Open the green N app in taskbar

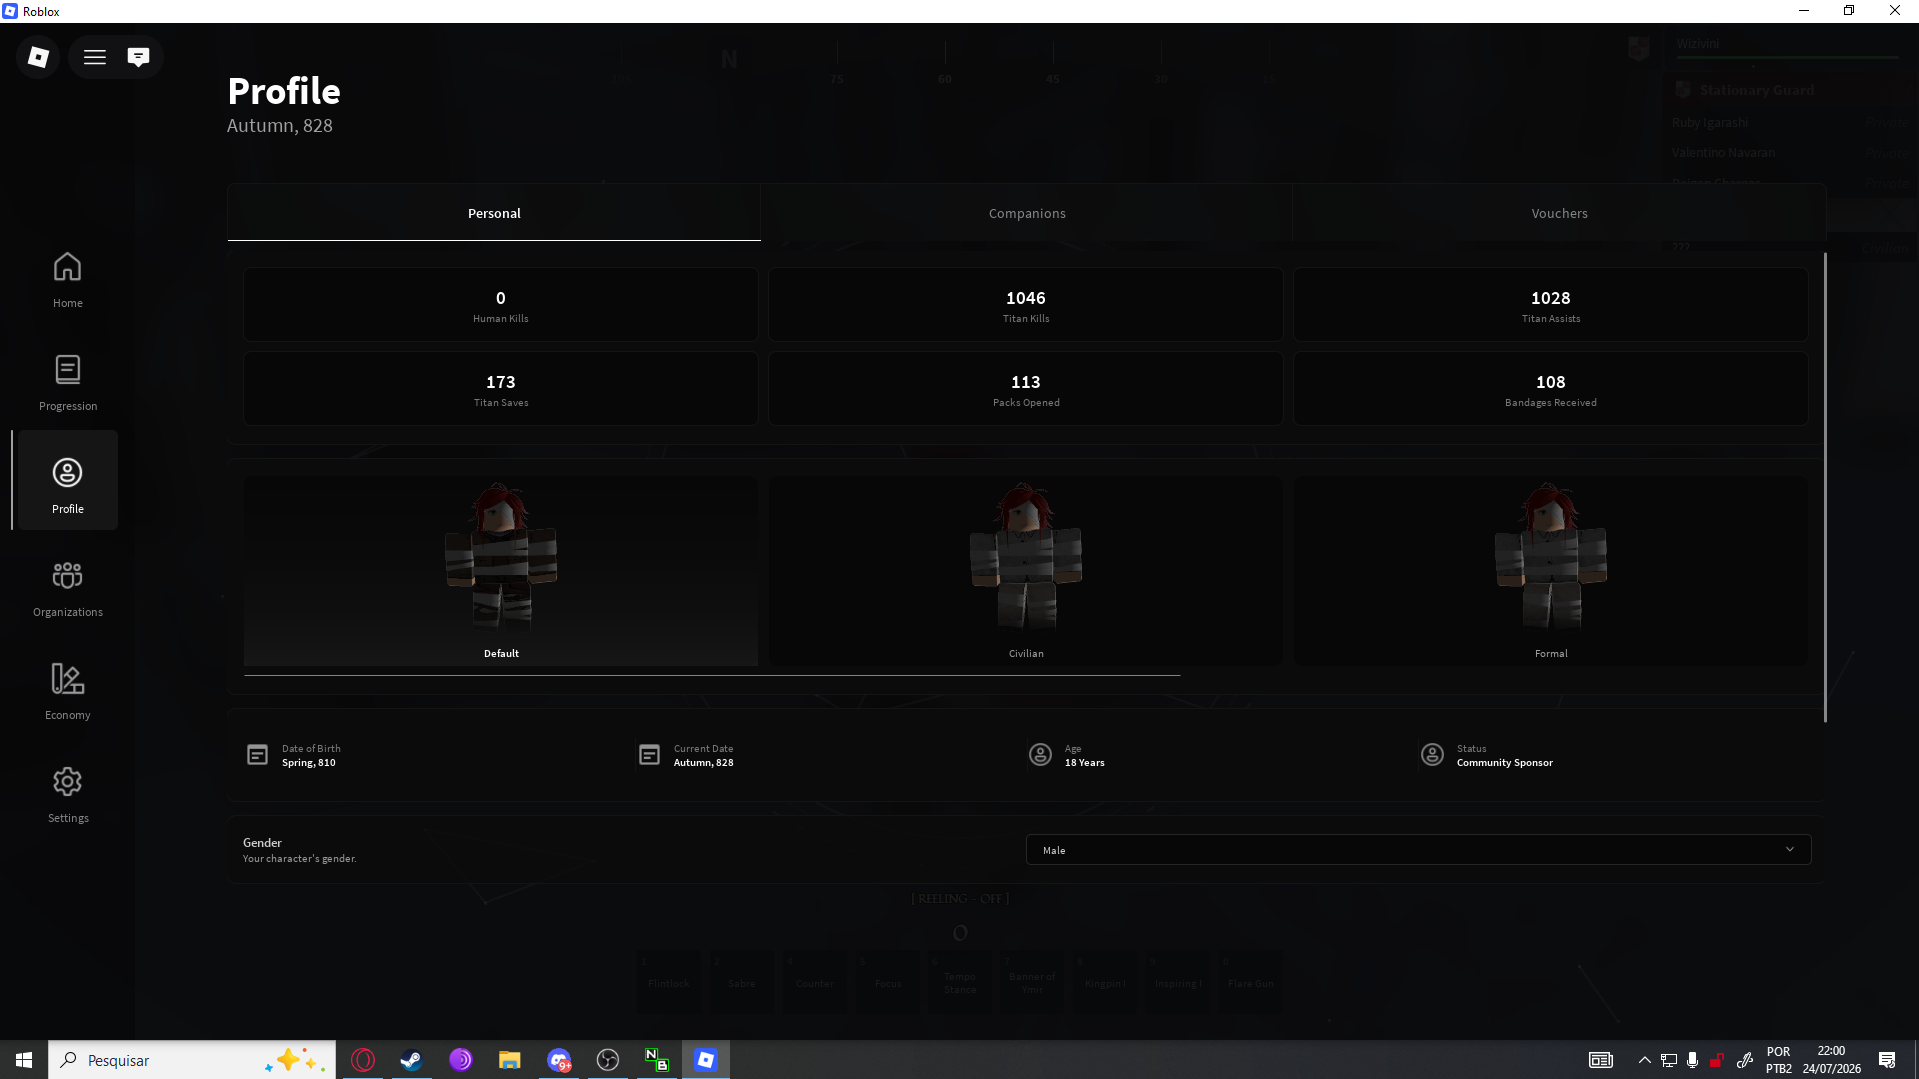pyautogui.click(x=657, y=1060)
